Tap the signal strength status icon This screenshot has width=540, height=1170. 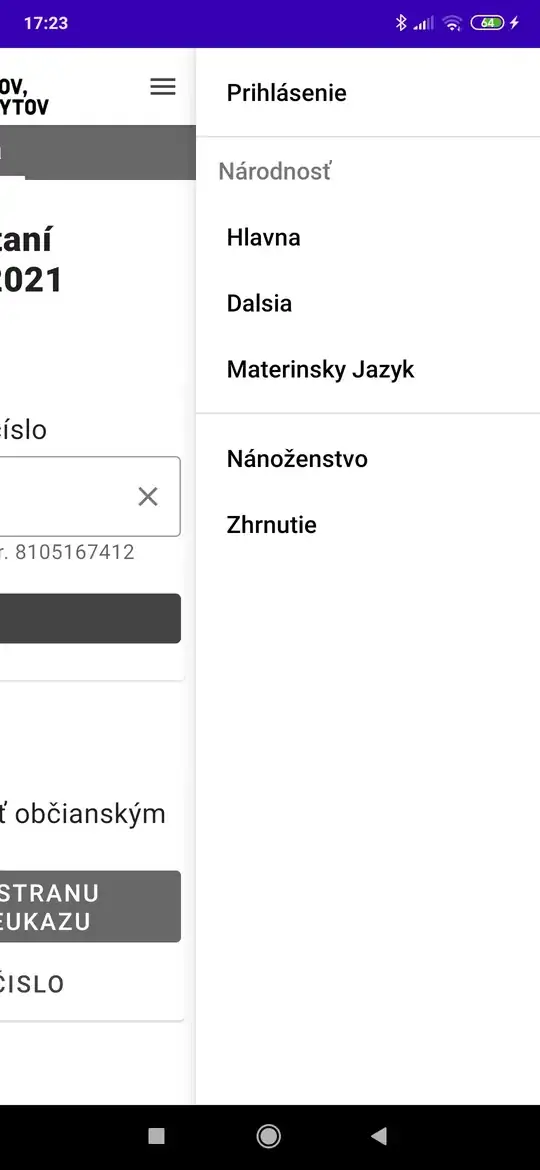pyautogui.click(x=424, y=23)
